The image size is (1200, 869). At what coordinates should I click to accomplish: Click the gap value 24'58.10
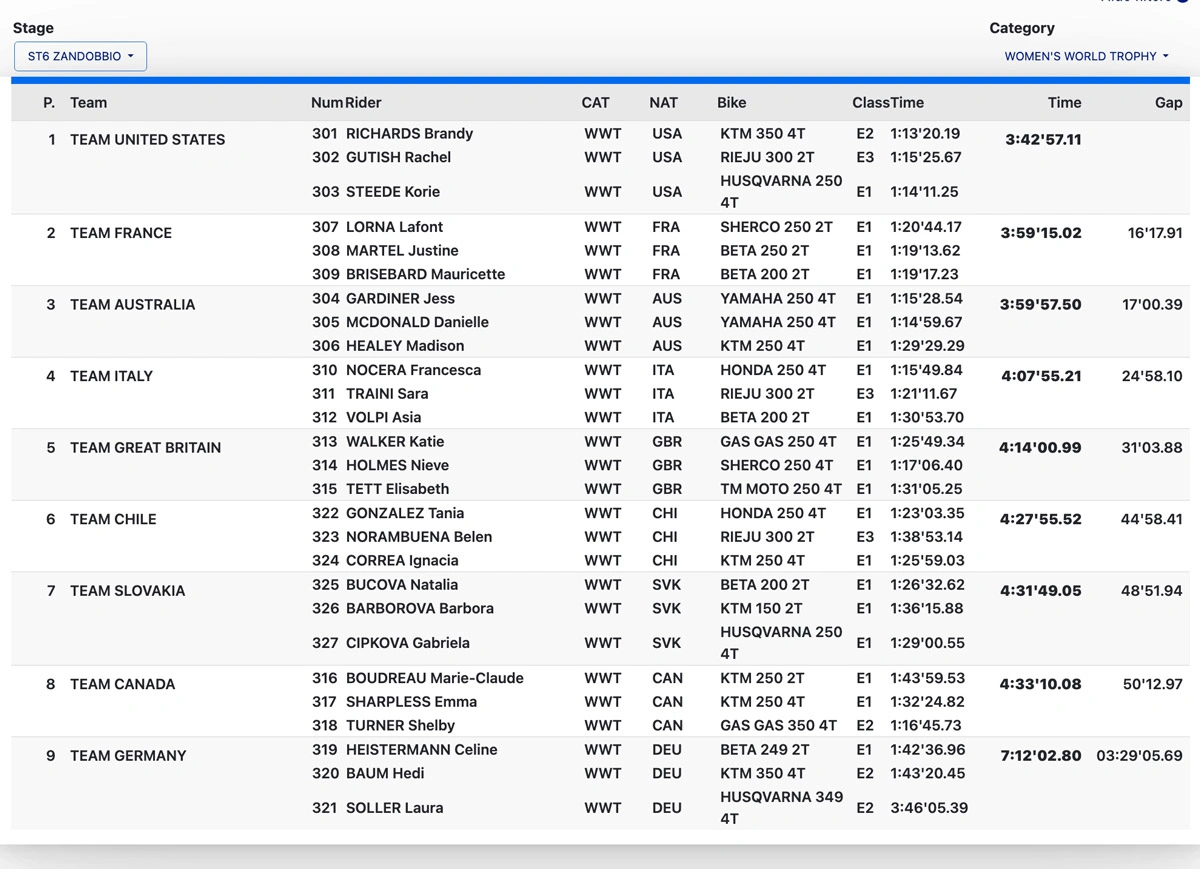point(1152,377)
